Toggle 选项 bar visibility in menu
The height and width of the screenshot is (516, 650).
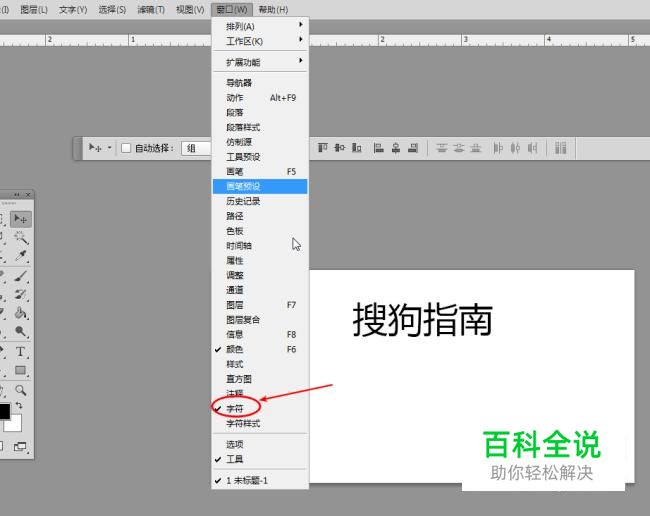[x=260, y=444]
